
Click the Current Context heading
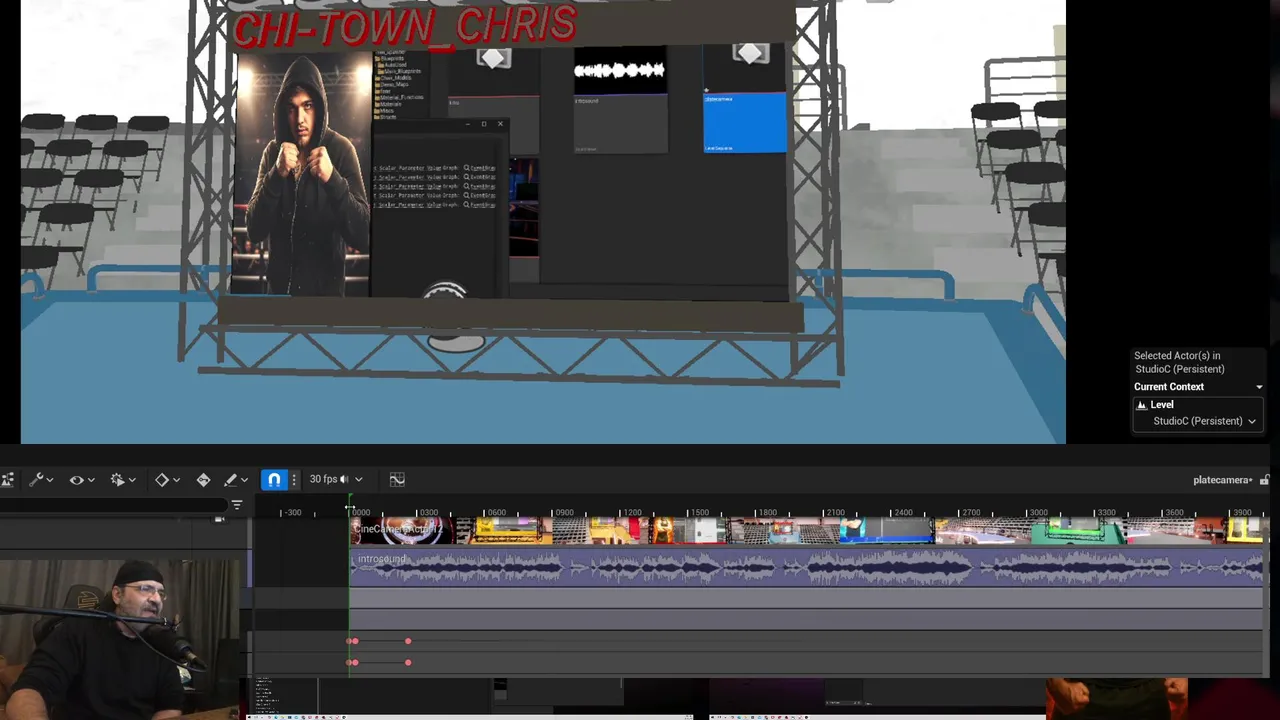click(x=1168, y=387)
